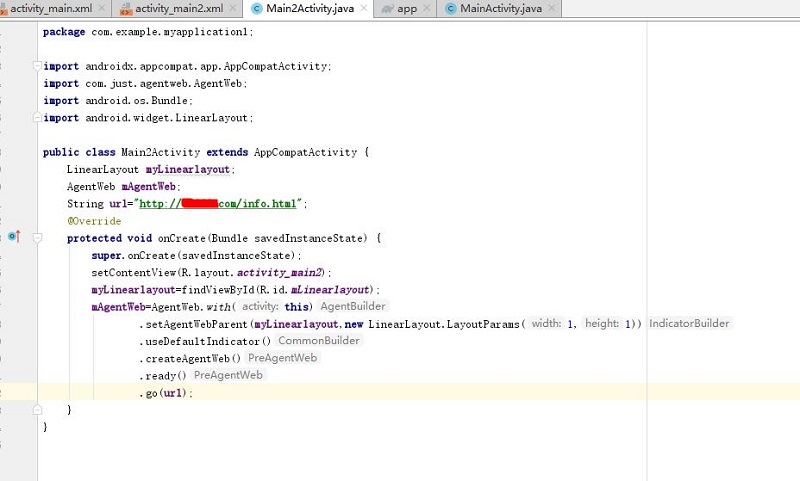Open the info.html URL link in code
Image resolution: width=800 pixels, height=481 pixels.
[218, 204]
